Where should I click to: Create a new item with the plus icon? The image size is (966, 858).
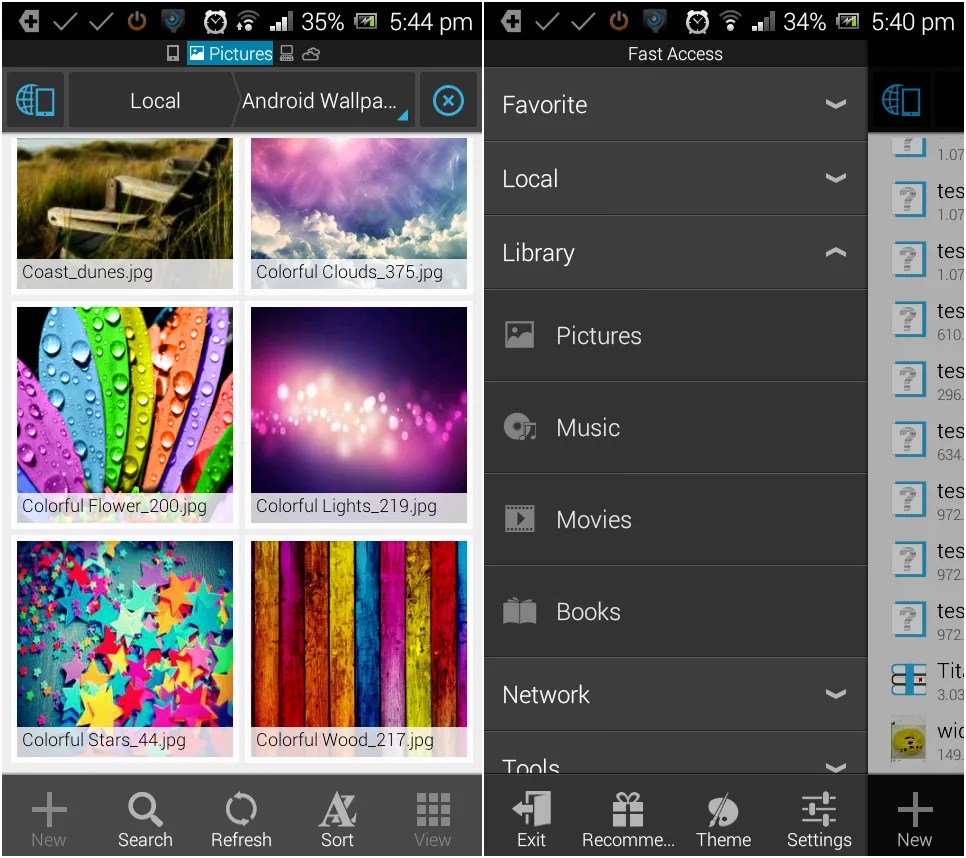pyautogui.click(x=48, y=817)
